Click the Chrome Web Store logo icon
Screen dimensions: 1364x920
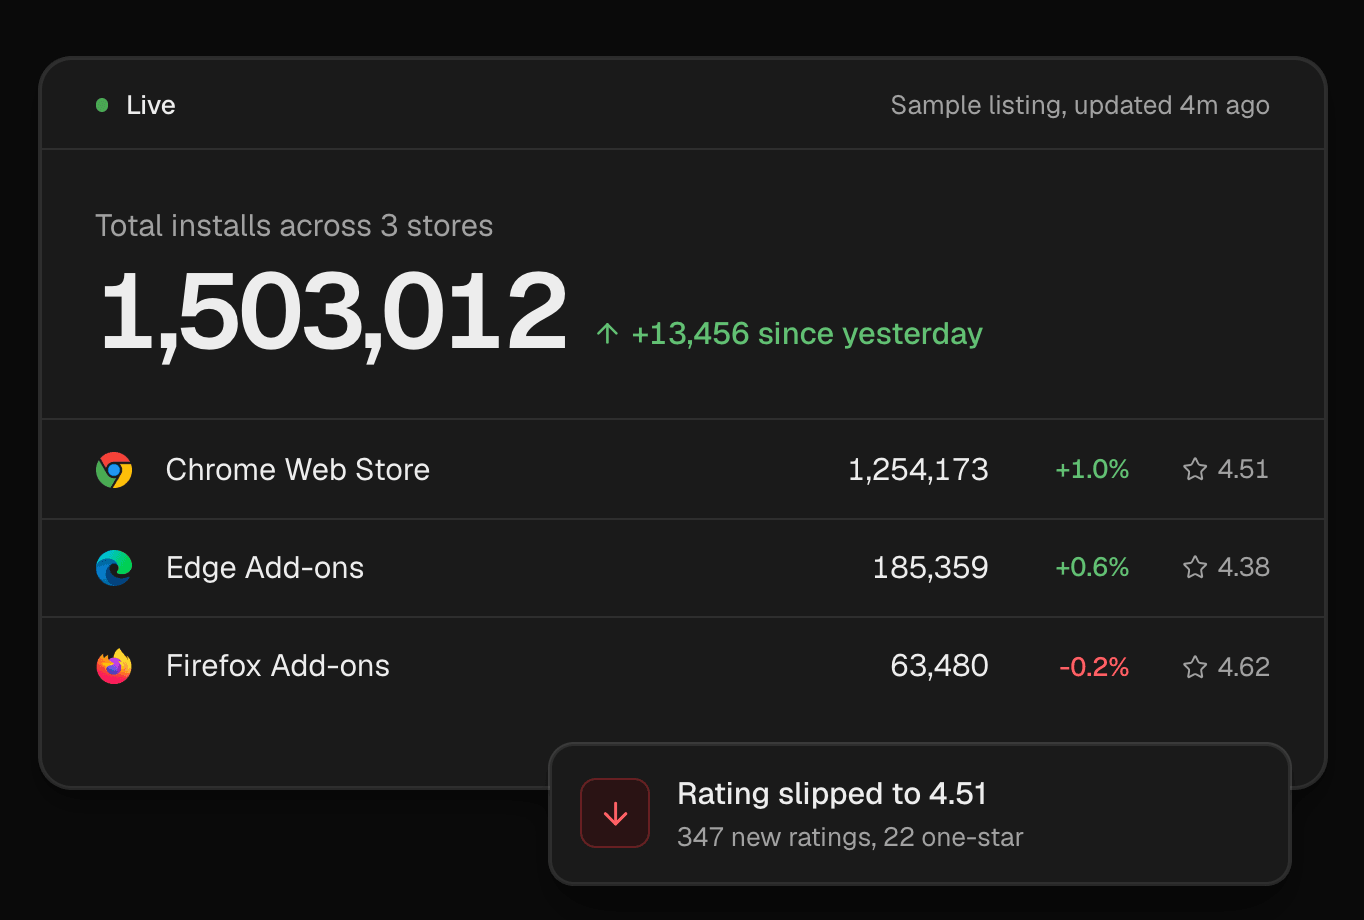[114, 470]
